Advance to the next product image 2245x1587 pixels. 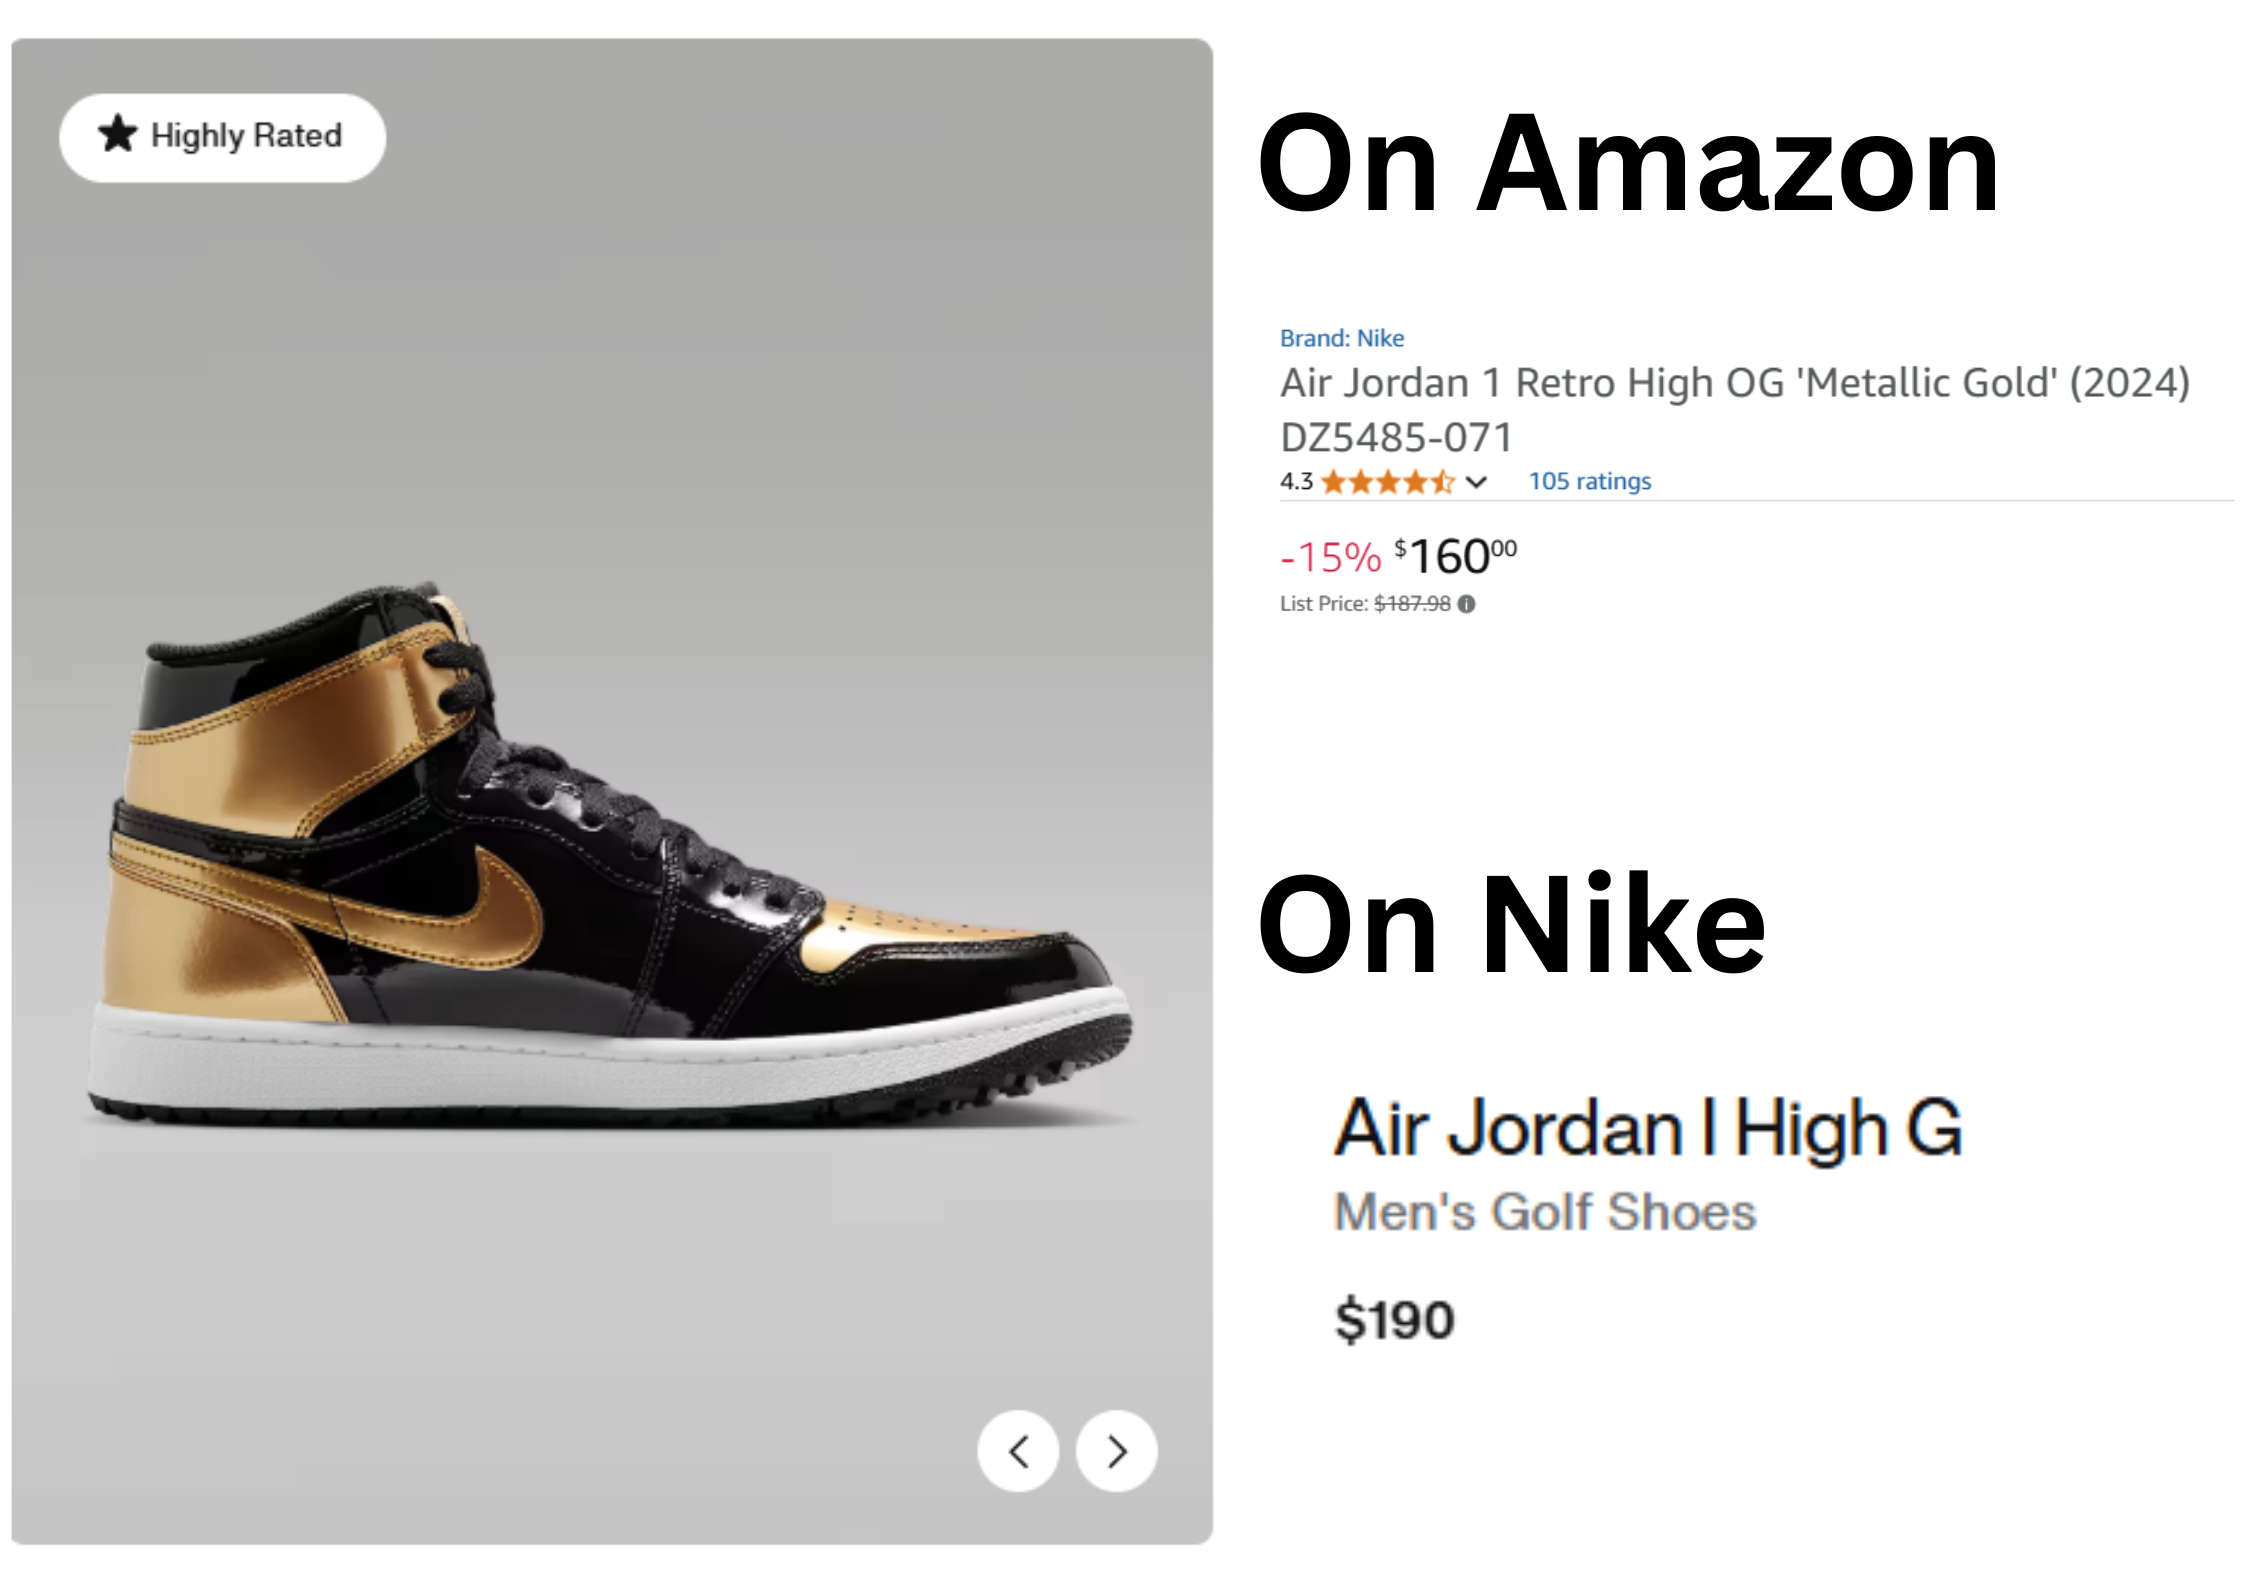(1116, 1451)
